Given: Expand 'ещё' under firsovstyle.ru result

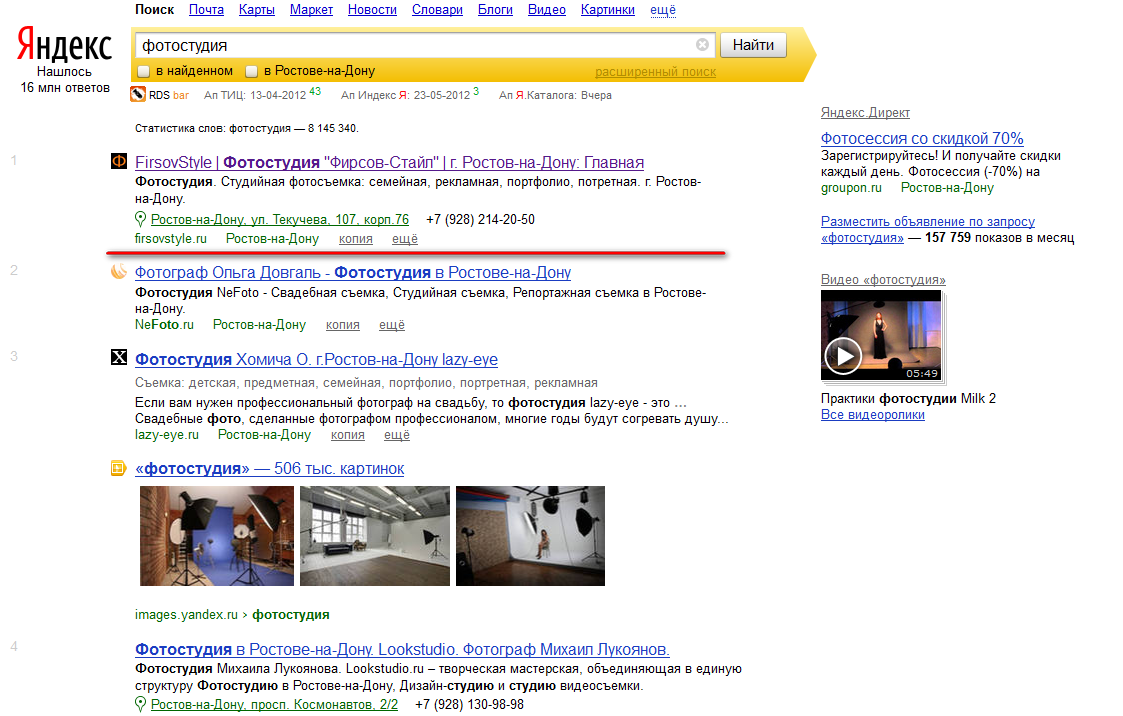Looking at the screenshot, I should (x=405, y=238).
